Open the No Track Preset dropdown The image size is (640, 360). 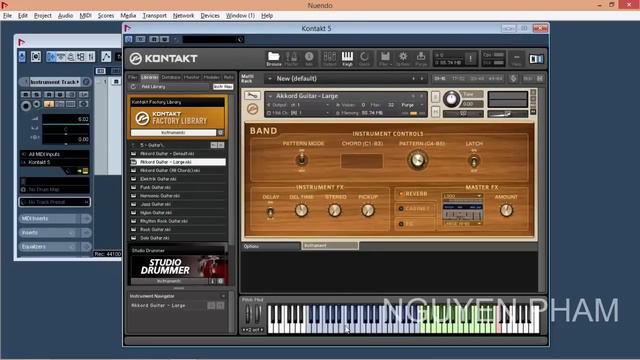coord(55,202)
